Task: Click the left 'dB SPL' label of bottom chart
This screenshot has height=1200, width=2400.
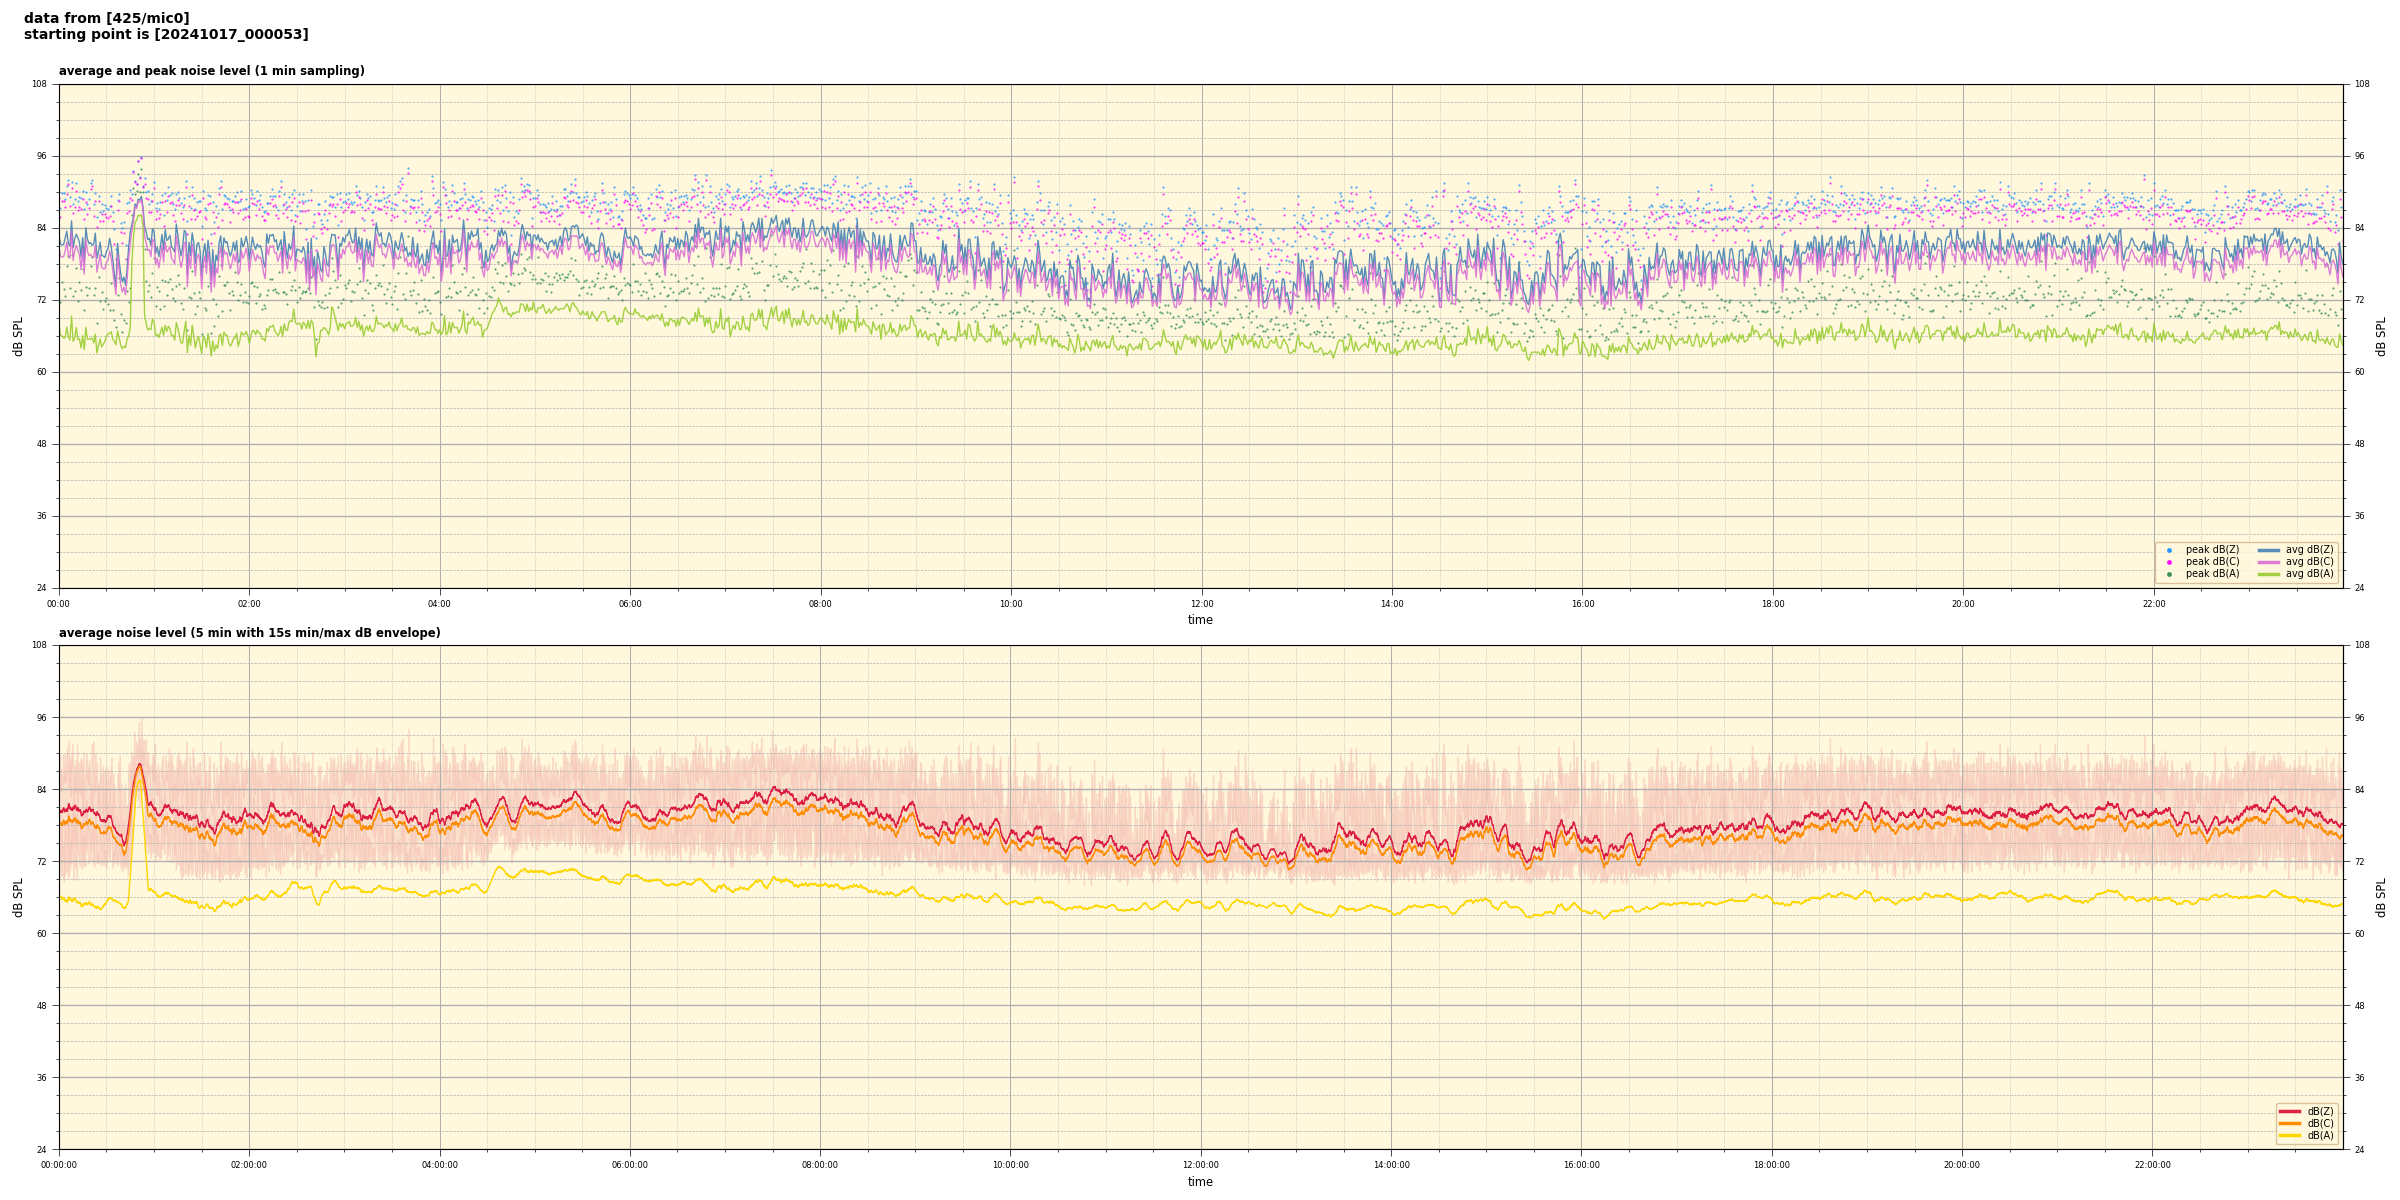Action: (18, 897)
